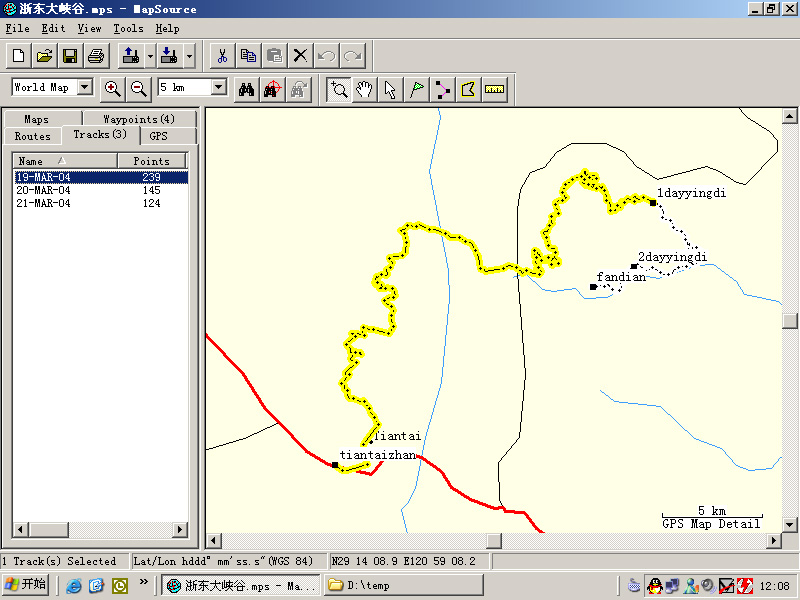Click the Save floppy disk icon
Image resolution: width=800 pixels, height=600 pixels.
70,55
